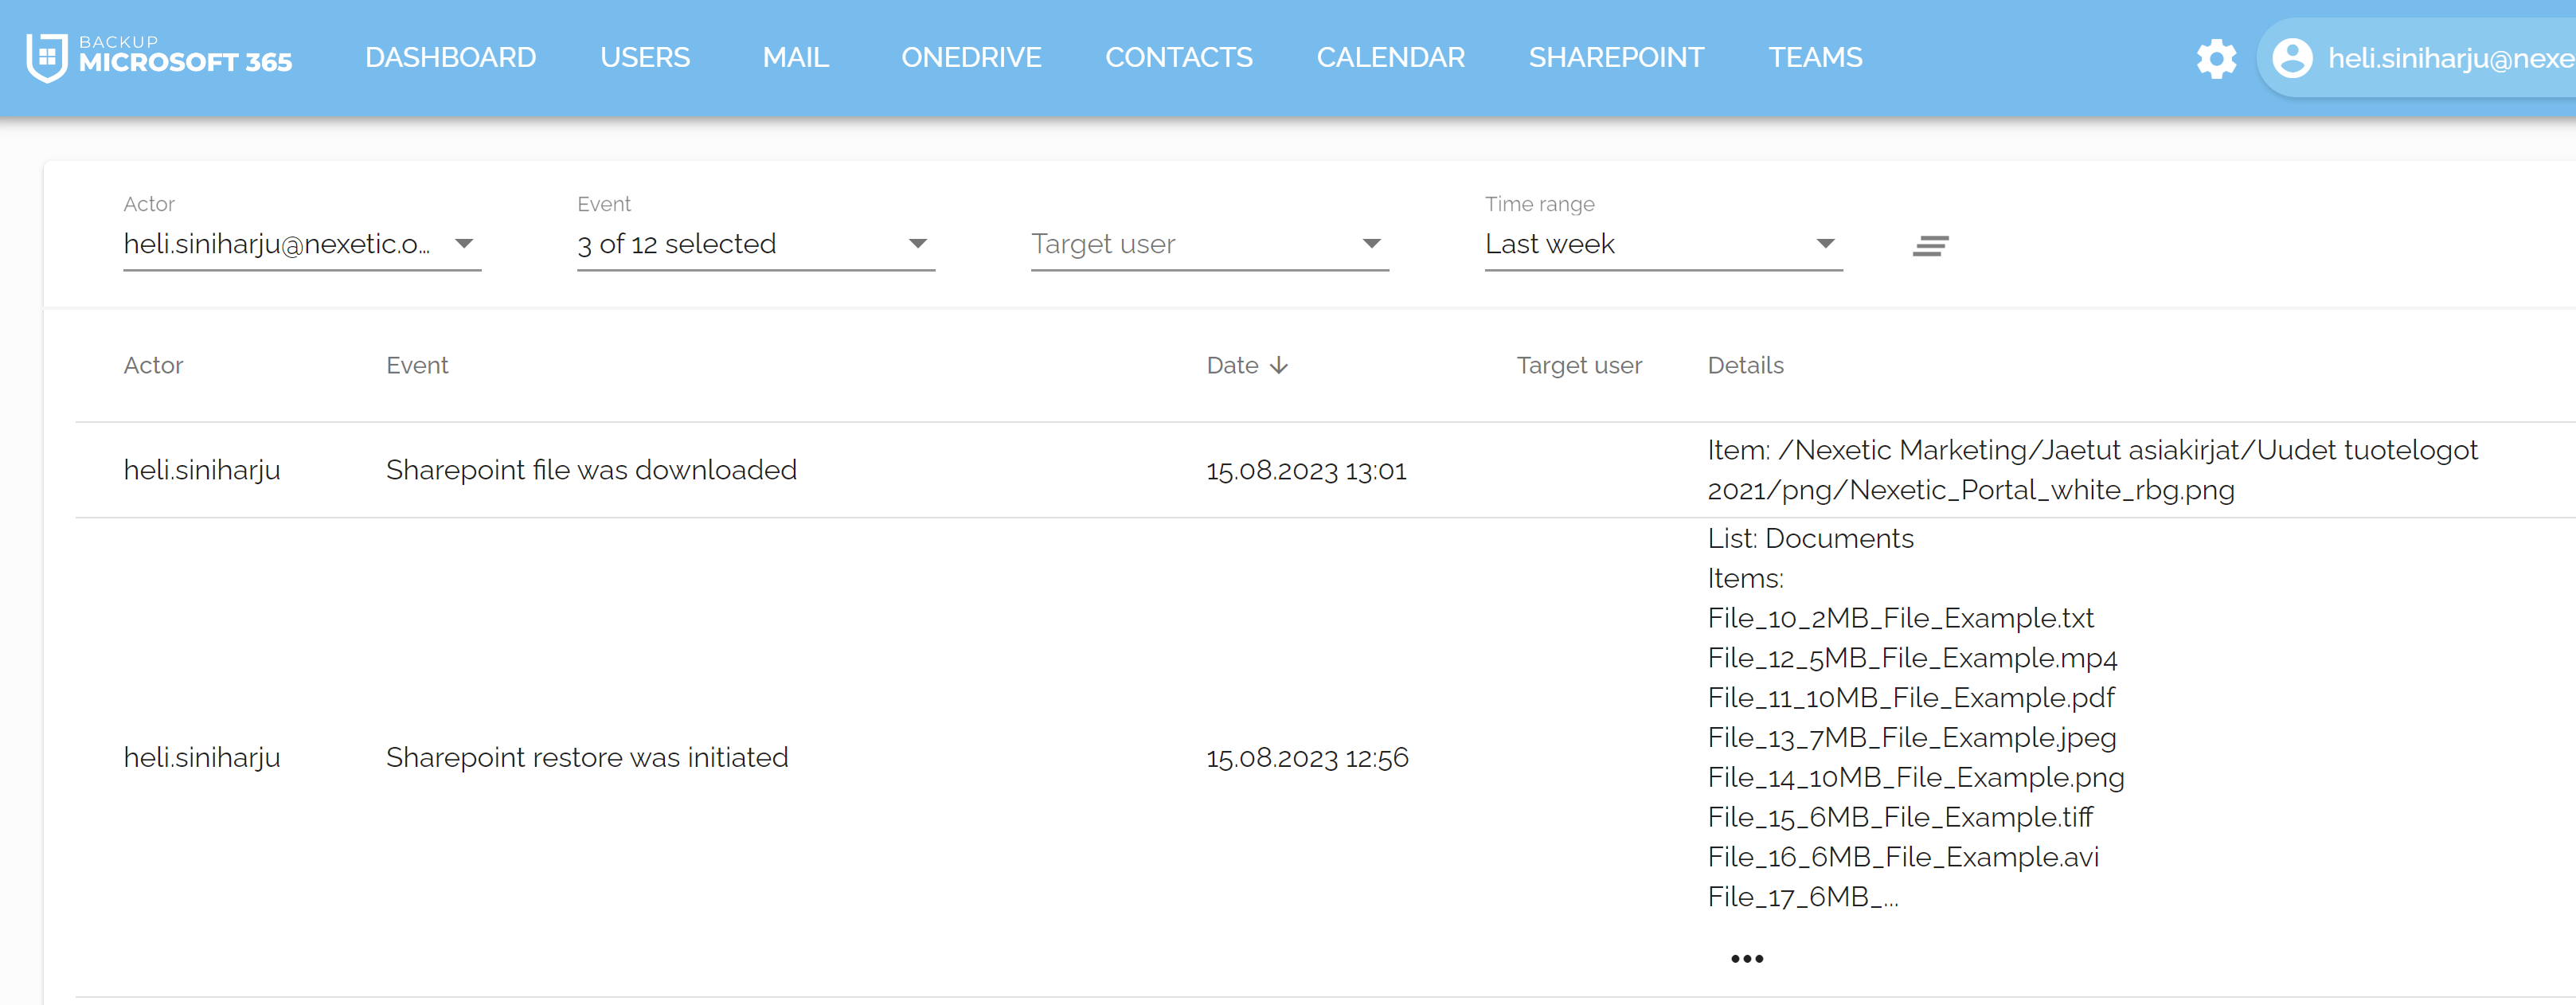
Task: Sort by the Event column header
Action: [417, 366]
